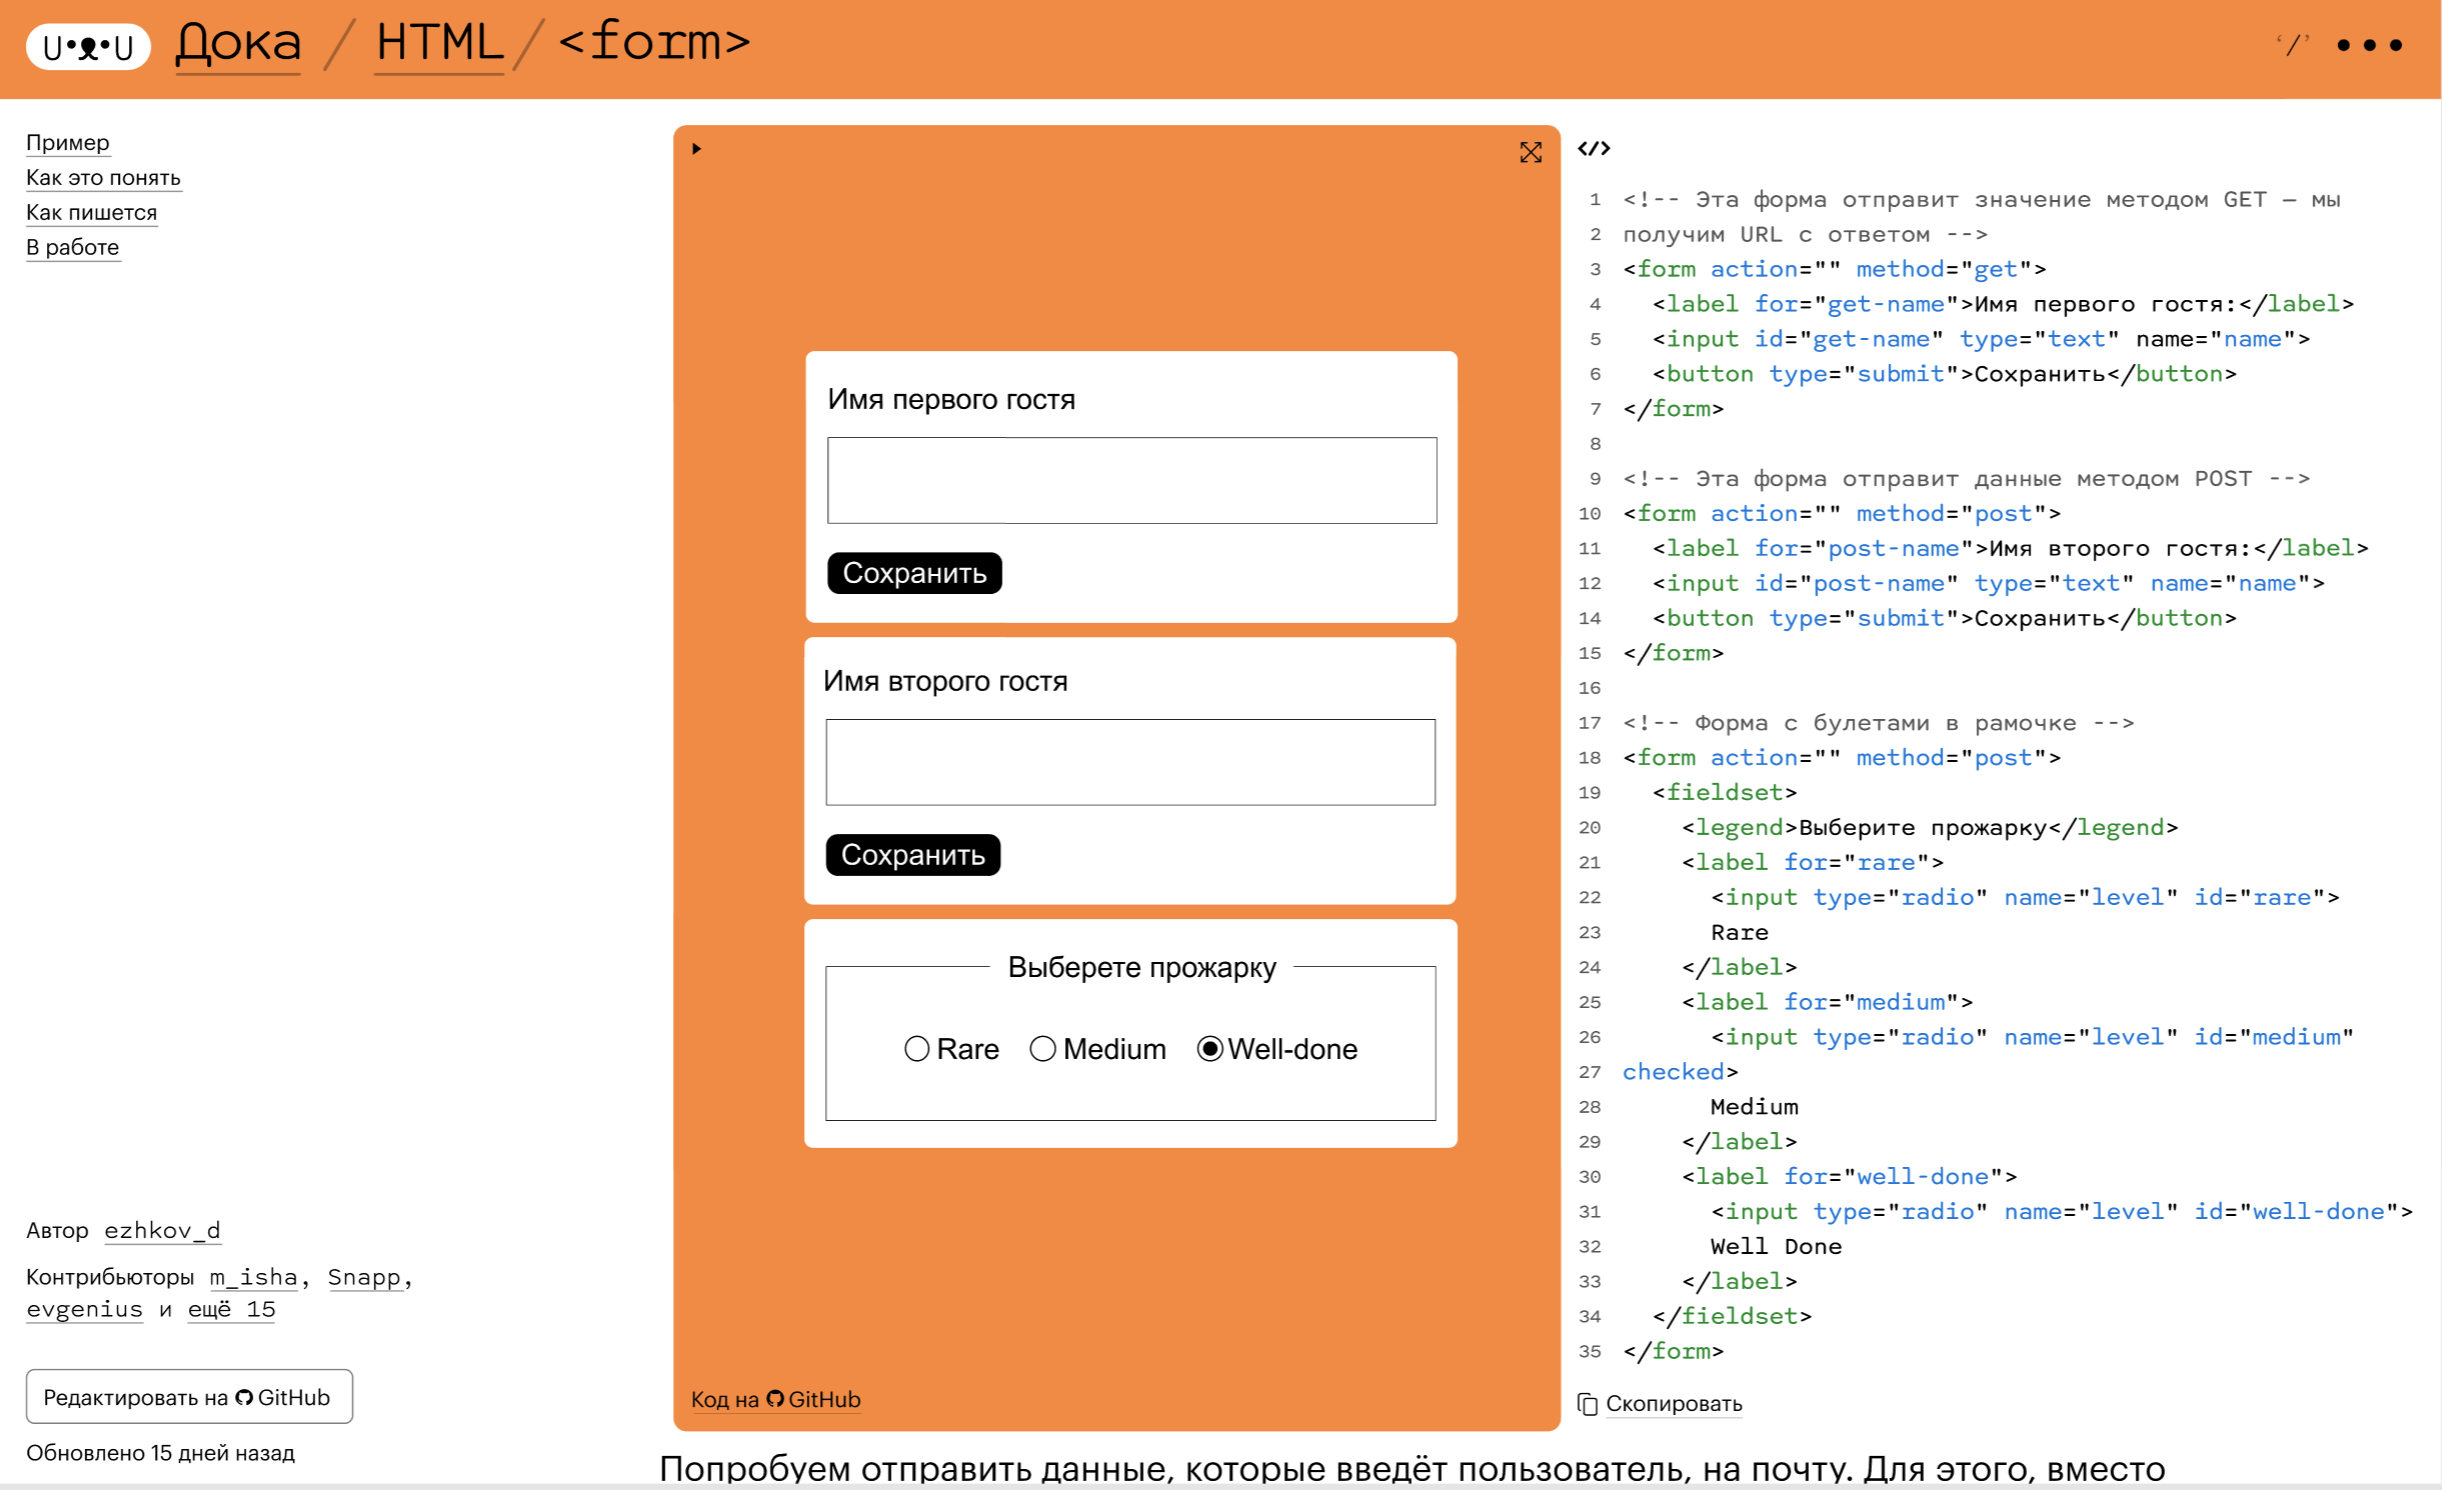Expand demo to fullscreen with arrows icon
The width and height of the screenshot is (2442, 1490).
point(1531,153)
